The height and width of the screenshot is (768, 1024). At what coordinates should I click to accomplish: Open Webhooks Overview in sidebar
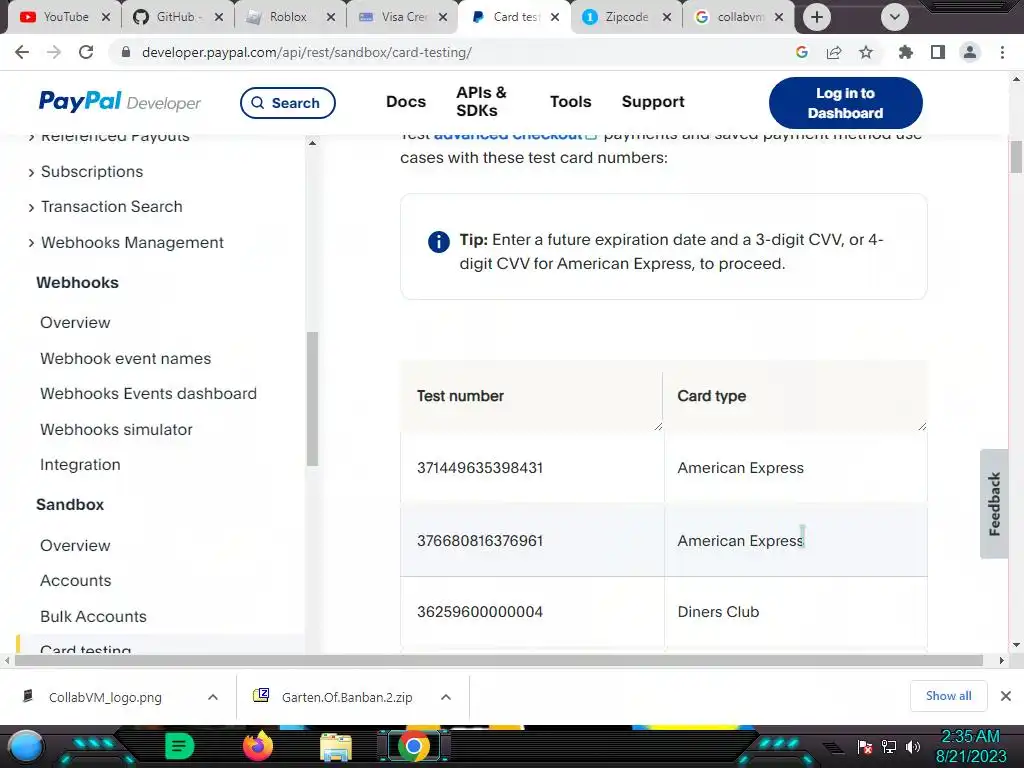pyautogui.click(x=75, y=323)
